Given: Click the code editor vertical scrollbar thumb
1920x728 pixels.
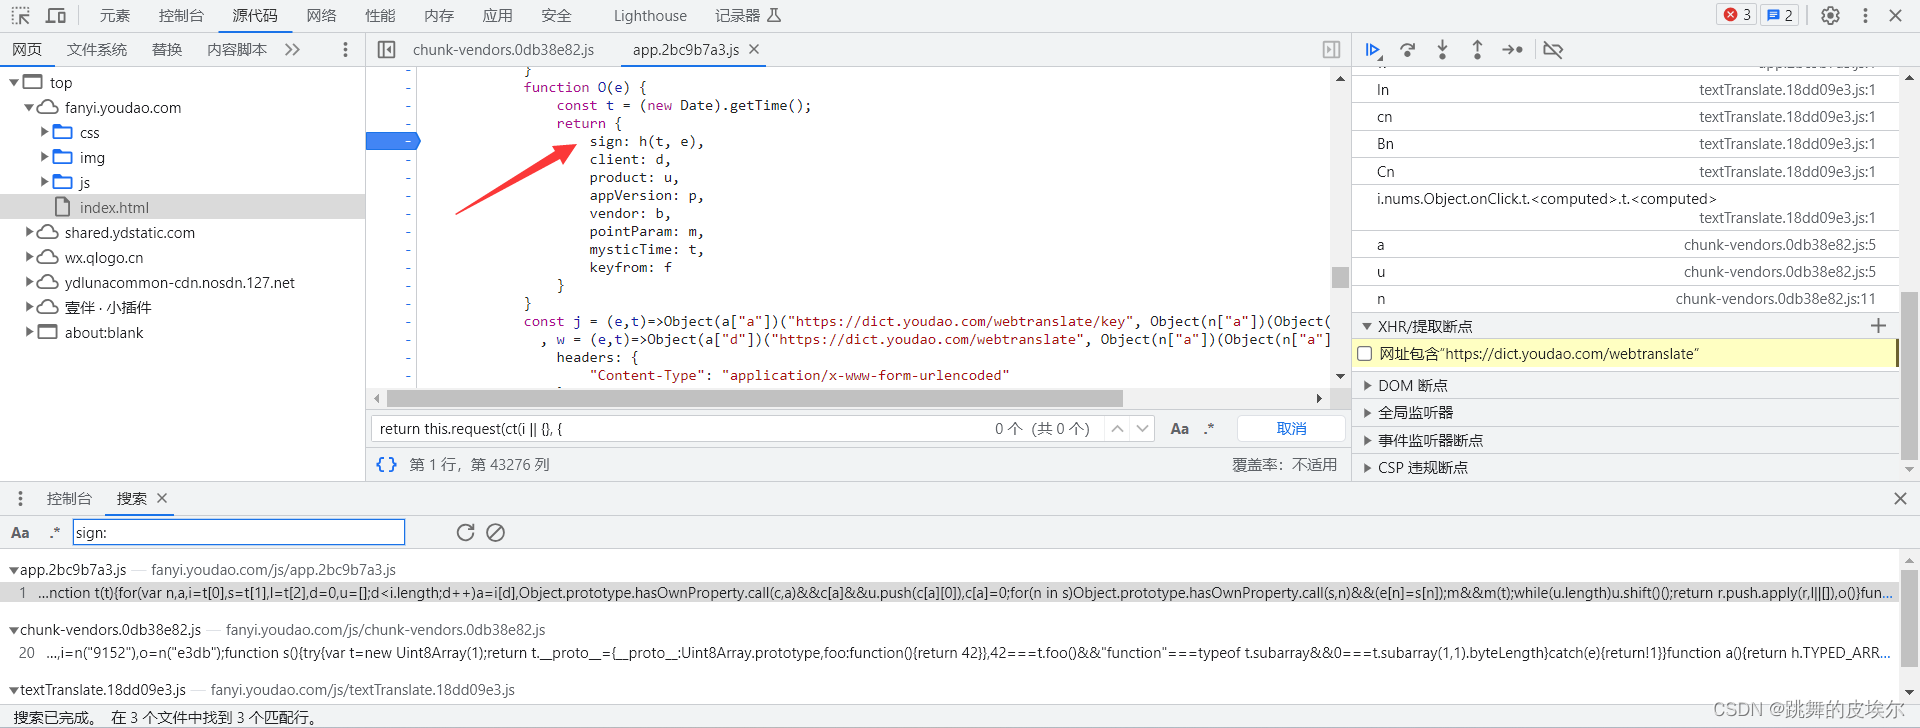Looking at the screenshot, I should click(1340, 277).
